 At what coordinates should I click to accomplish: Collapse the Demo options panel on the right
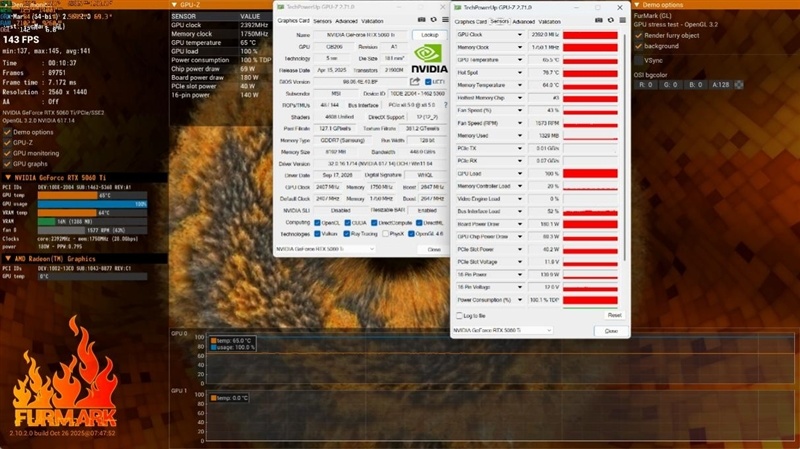pos(636,5)
